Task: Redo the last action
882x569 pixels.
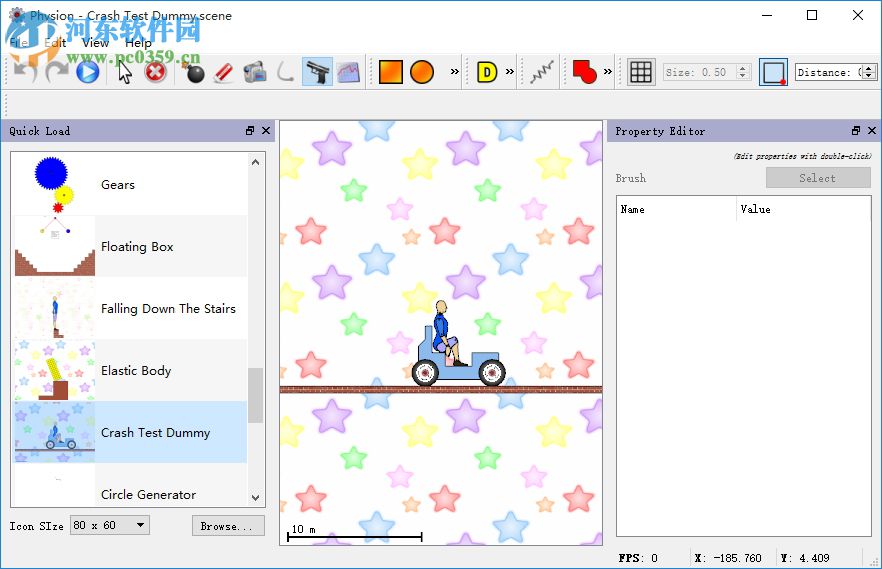Action: [56, 72]
